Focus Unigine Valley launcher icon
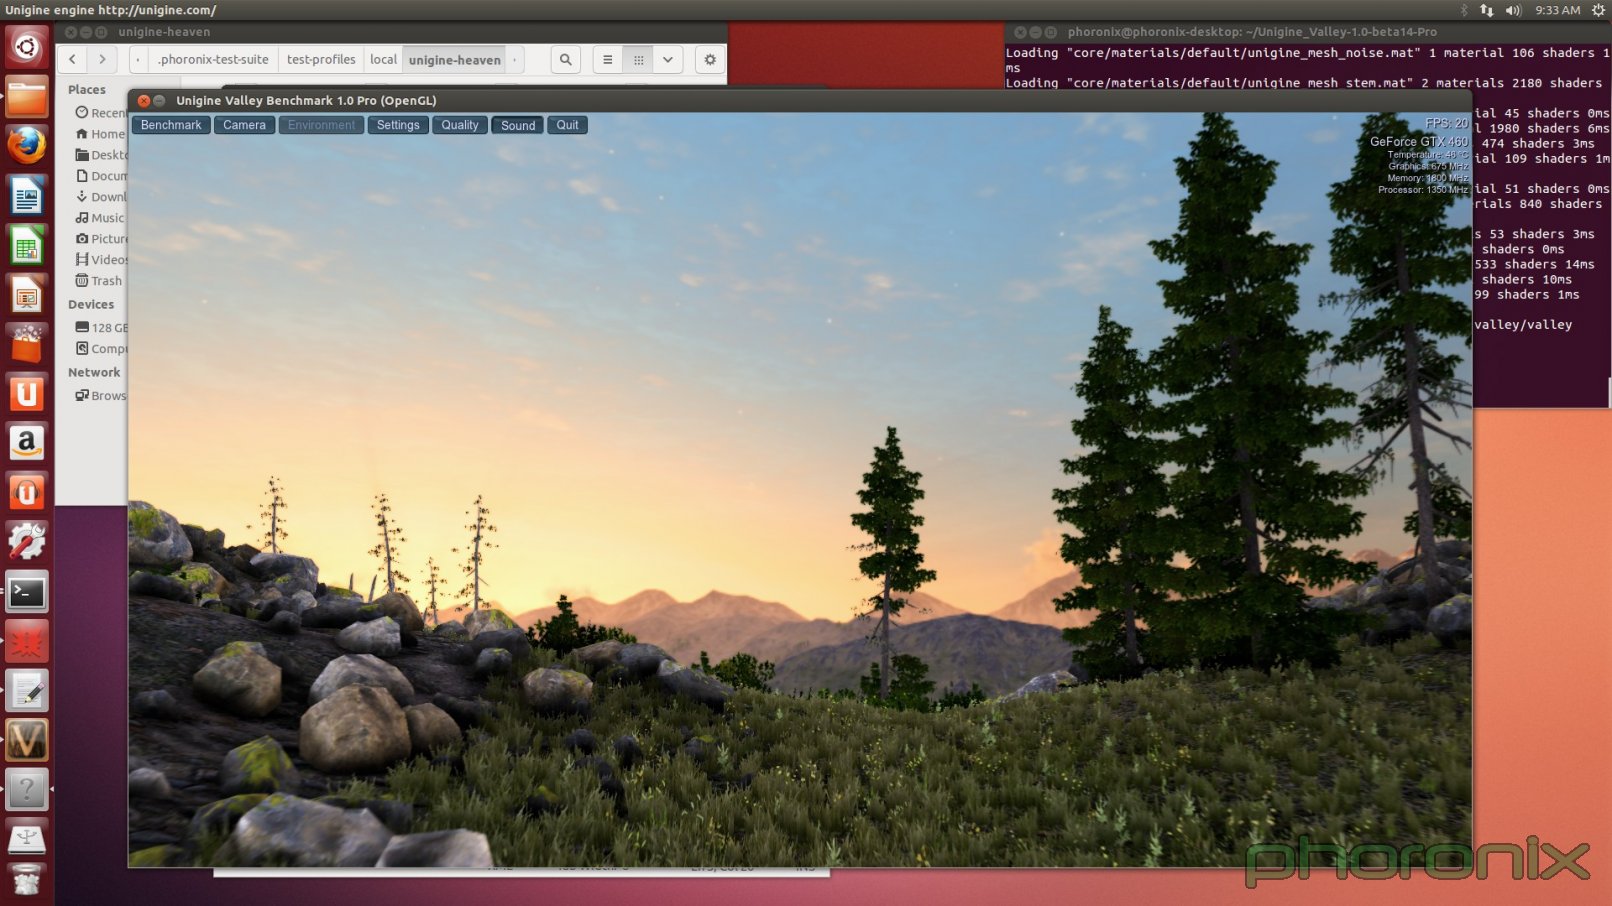Viewport: 1612px width, 906px height. click(27, 740)
